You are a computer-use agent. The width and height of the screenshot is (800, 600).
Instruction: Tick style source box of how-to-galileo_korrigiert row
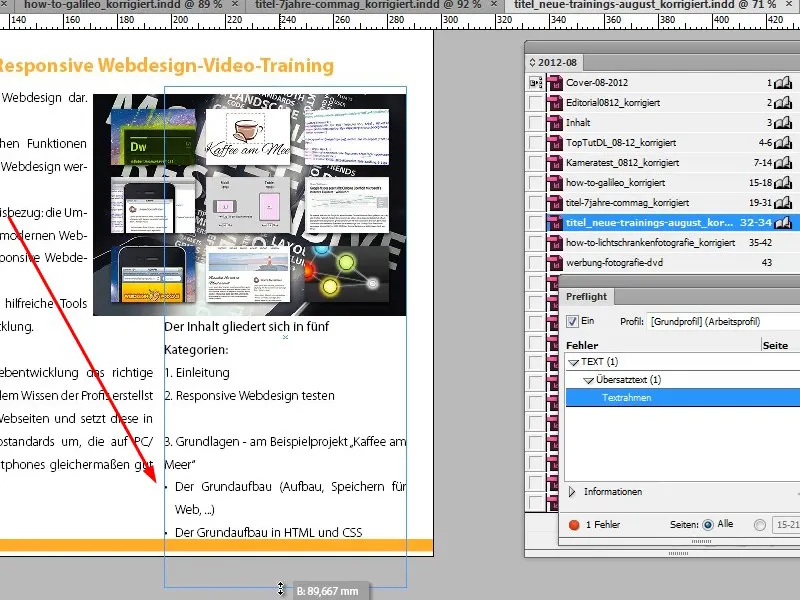[536, 183]
